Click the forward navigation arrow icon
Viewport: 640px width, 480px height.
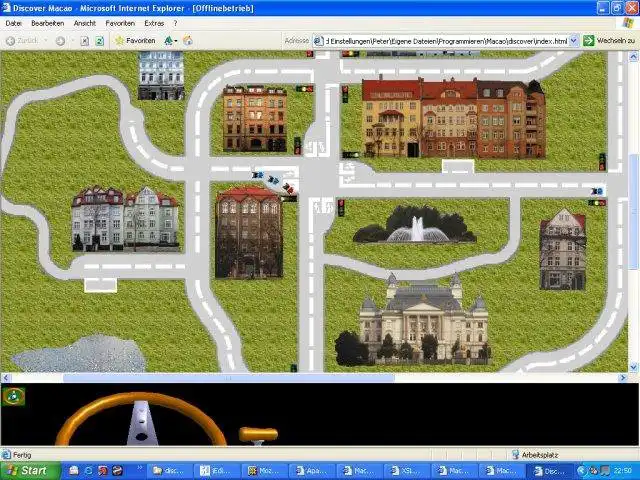60,41
